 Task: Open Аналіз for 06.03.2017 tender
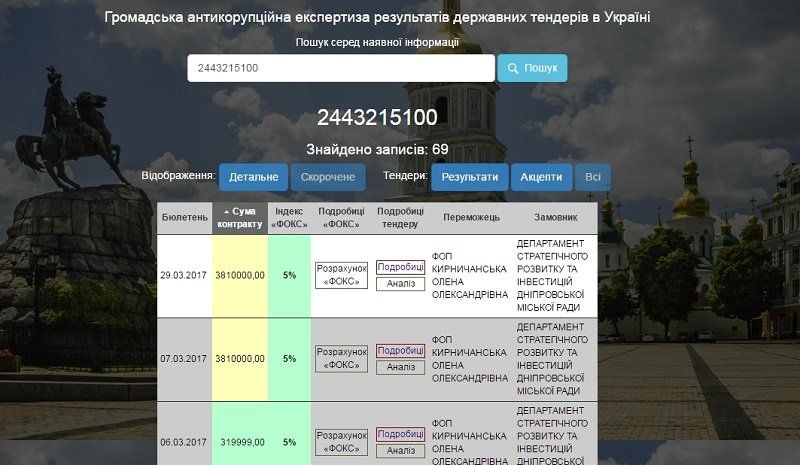click(x=401, y=451)
